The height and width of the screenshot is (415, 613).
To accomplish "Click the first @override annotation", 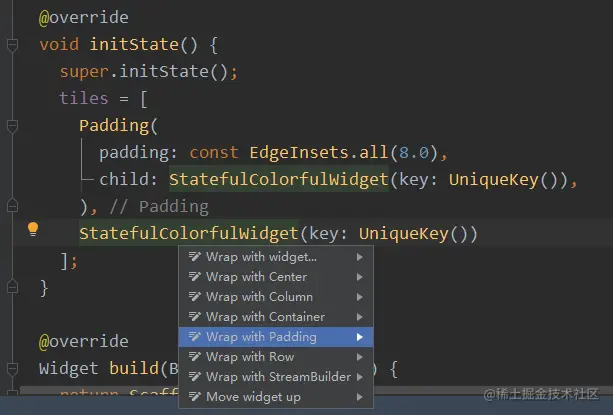I will [x=84, y=18].
